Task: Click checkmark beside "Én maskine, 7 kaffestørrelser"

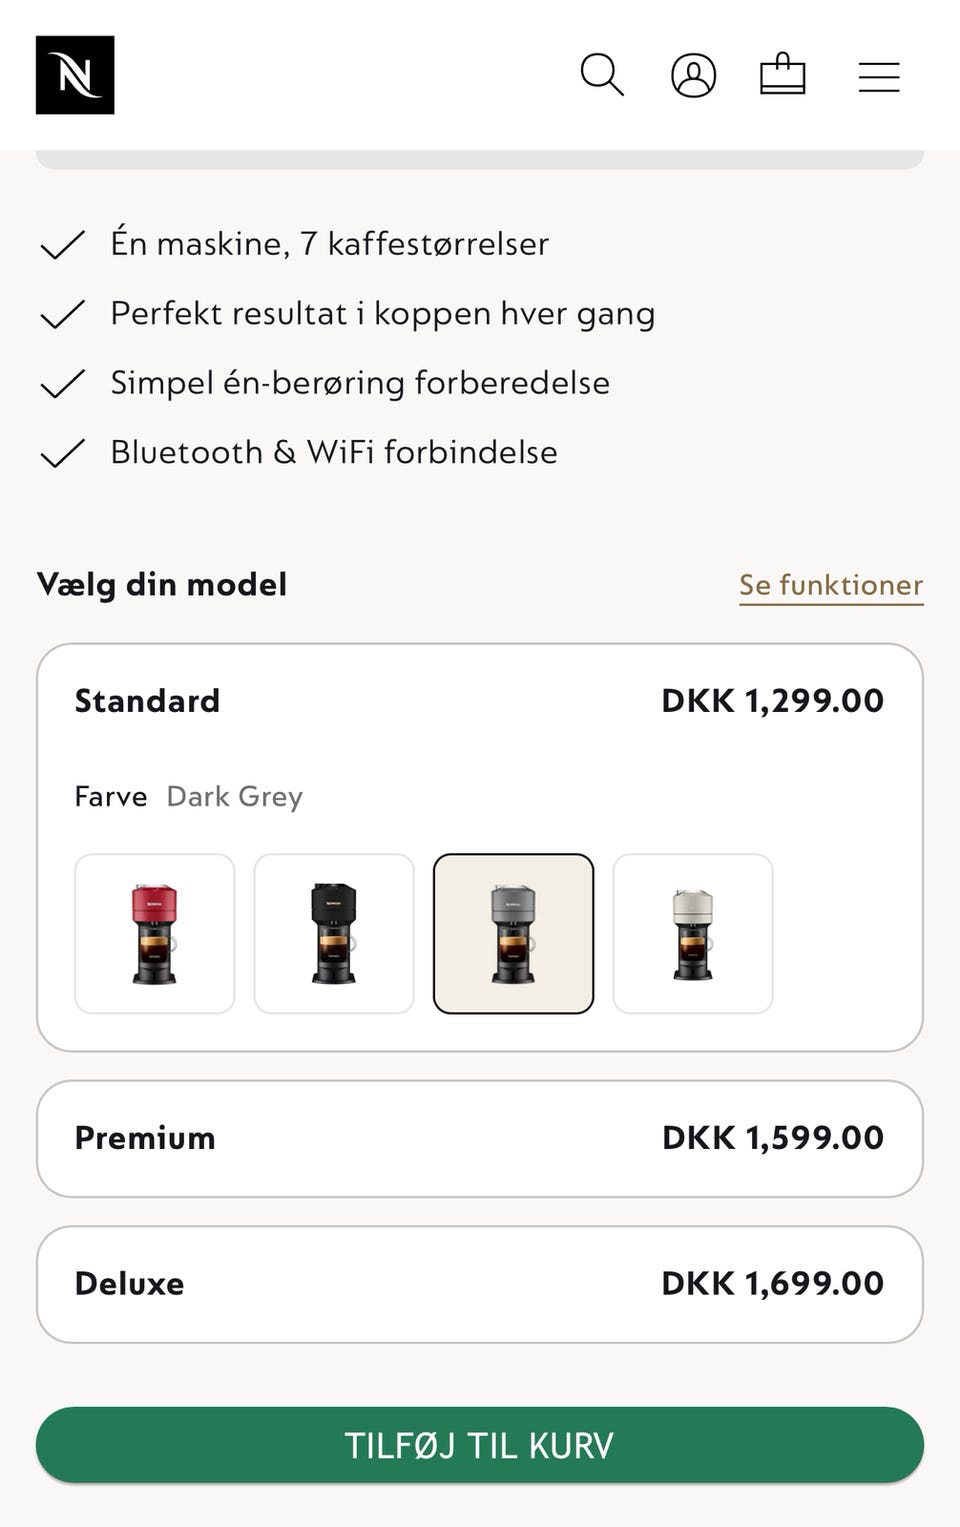Action: [x=62, y=245]
